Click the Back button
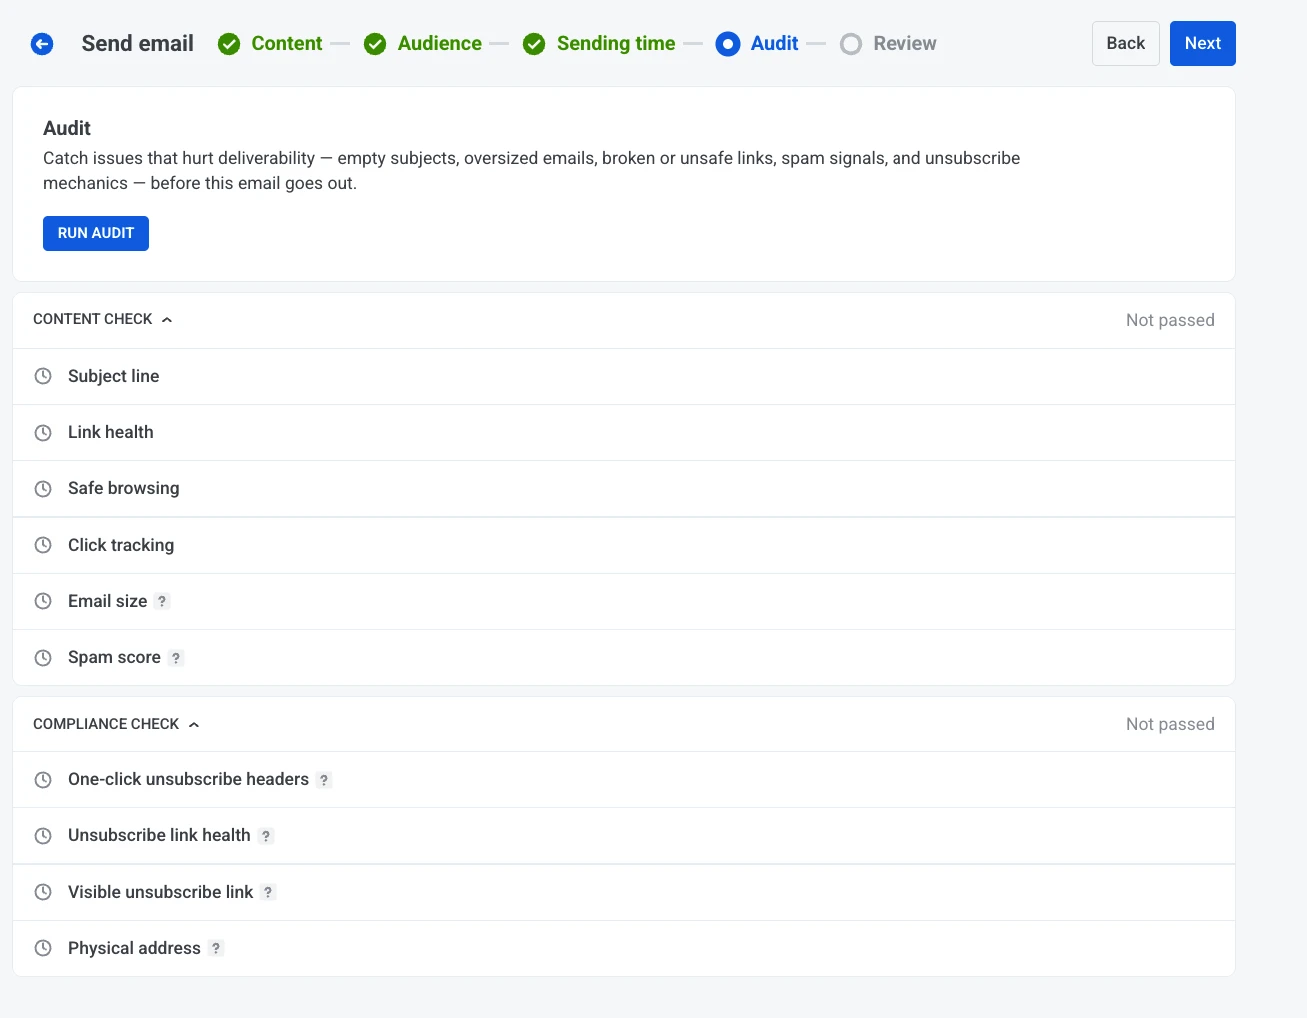1307x1018 pixels. coord(1126,43)
